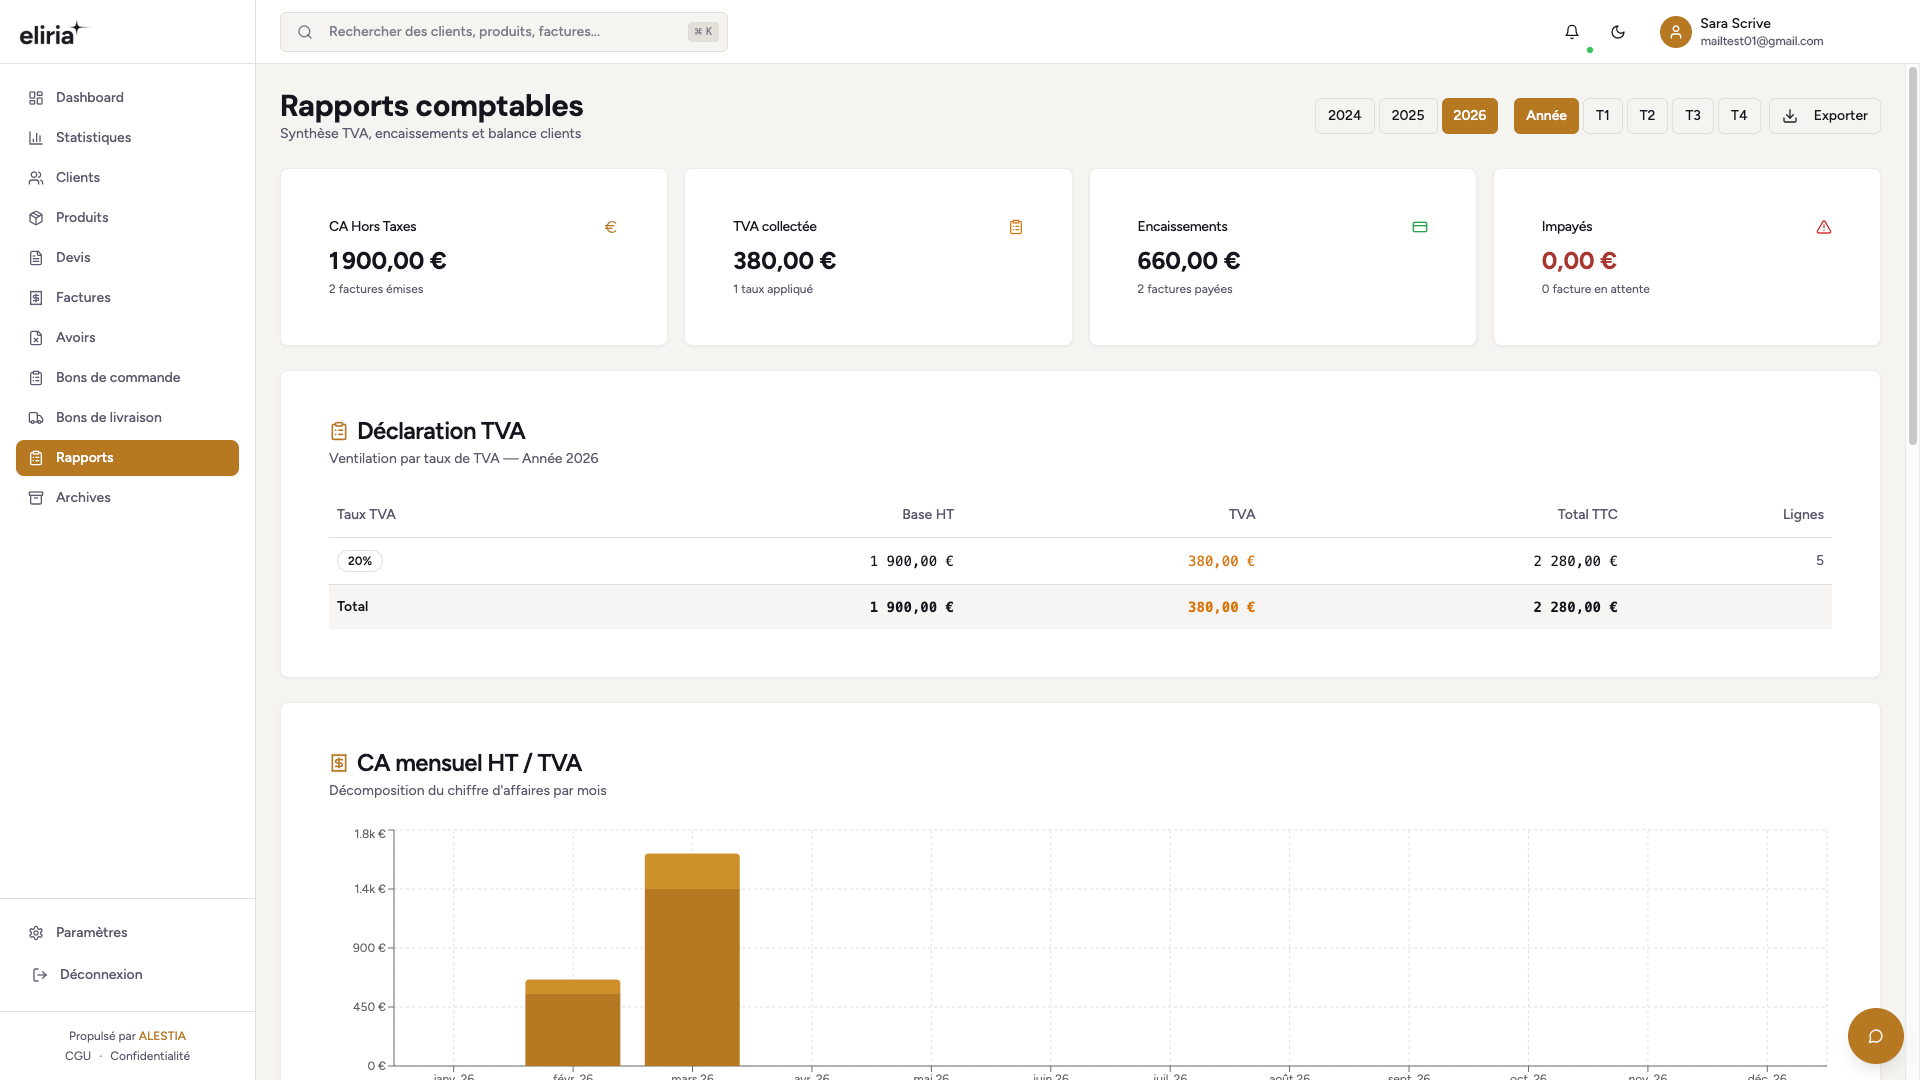Go to Statistiques in the sidebar
The image size is (1920, 1080).
(93, 138)
